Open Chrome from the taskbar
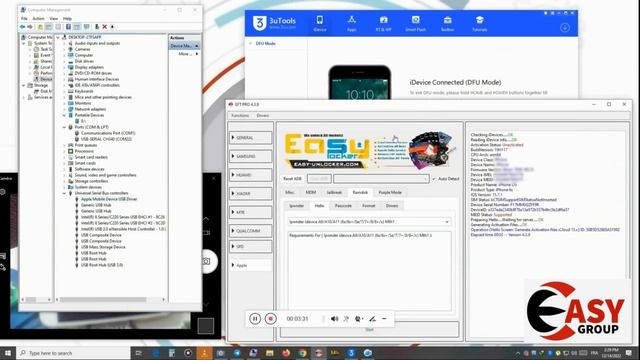 [302, 353]
